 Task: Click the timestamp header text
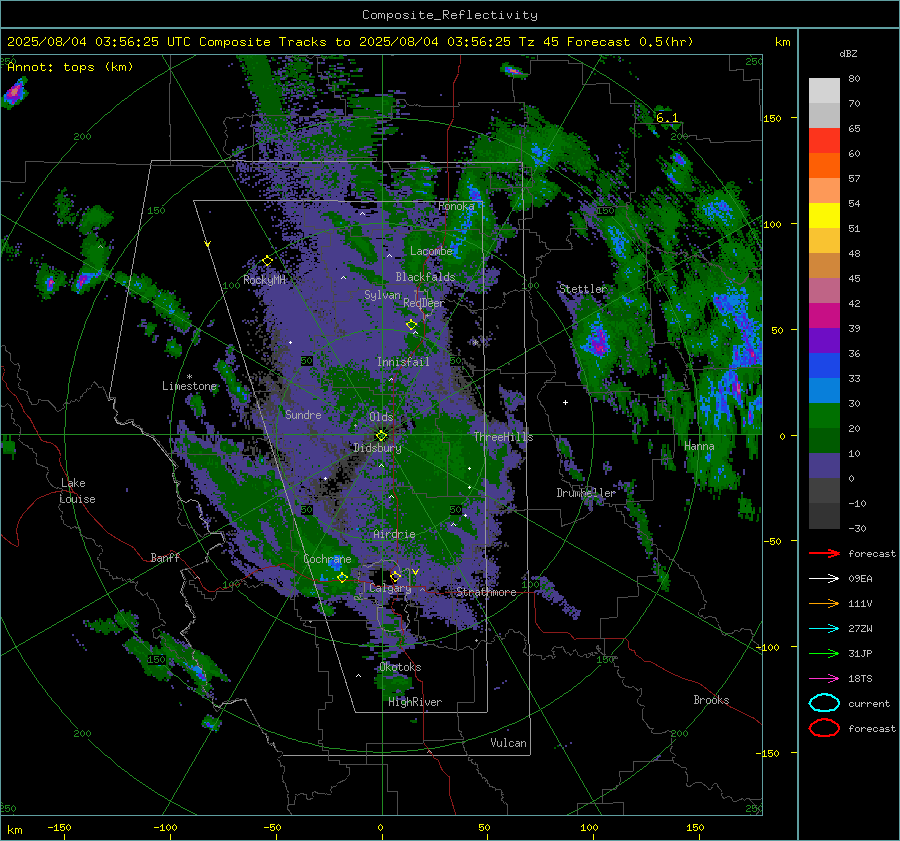tap(350, 42)
